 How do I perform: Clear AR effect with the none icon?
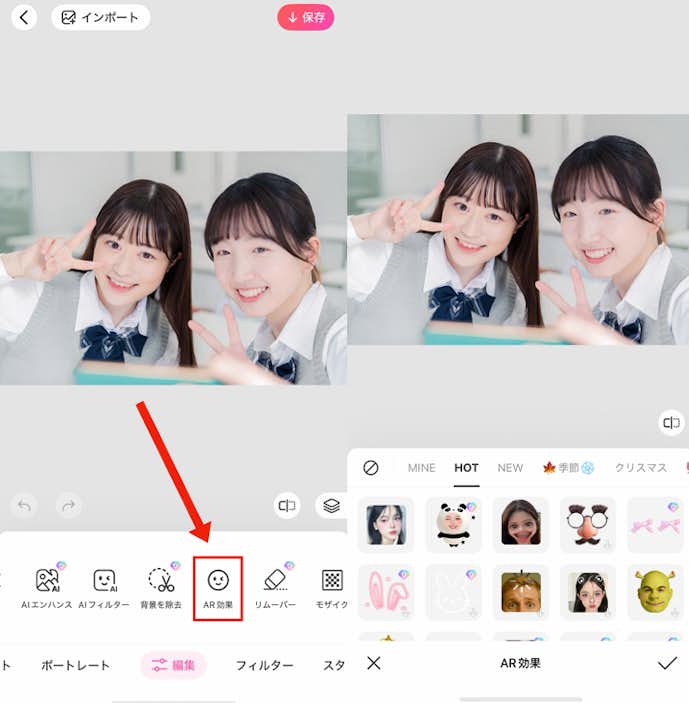371,468
